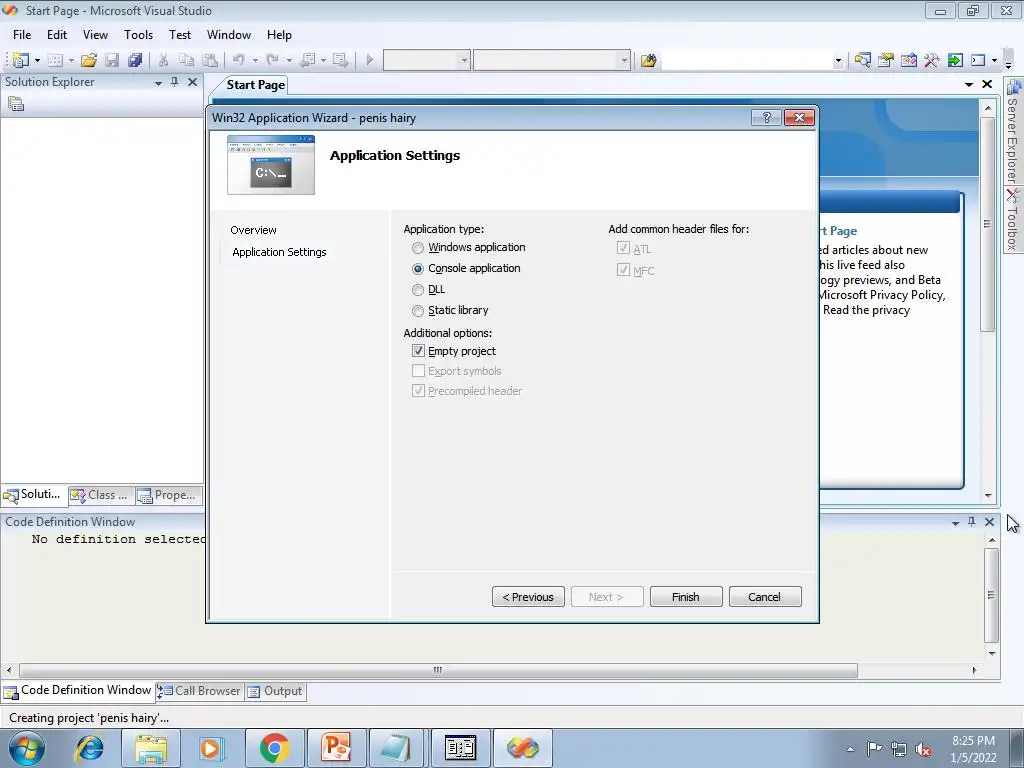Click the Paste clipboard icon
This screenshot has height=768, width=1024.
[210, 60]
